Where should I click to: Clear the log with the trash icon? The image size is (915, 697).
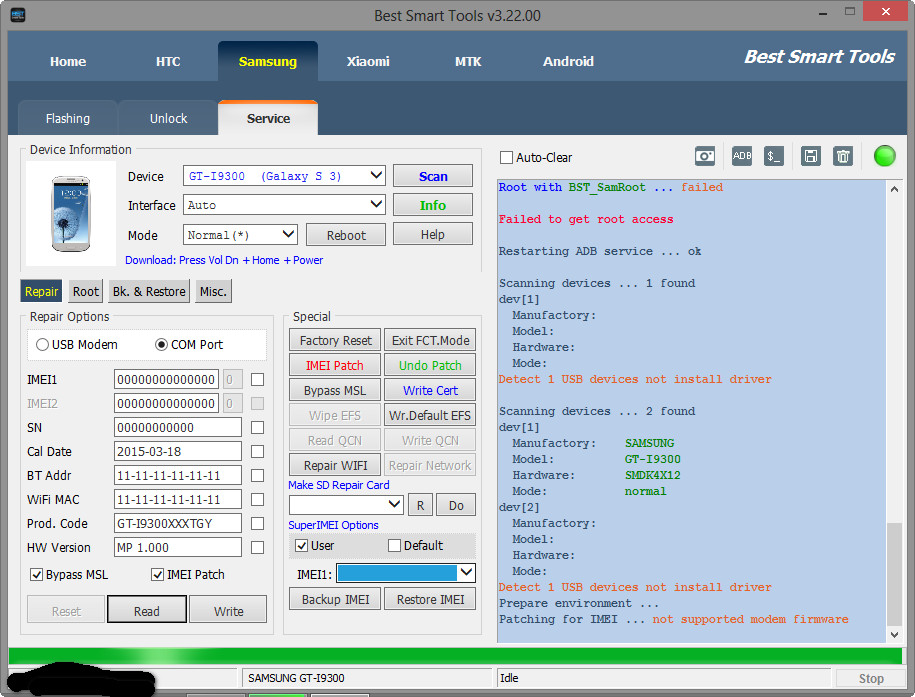point(843,156)
